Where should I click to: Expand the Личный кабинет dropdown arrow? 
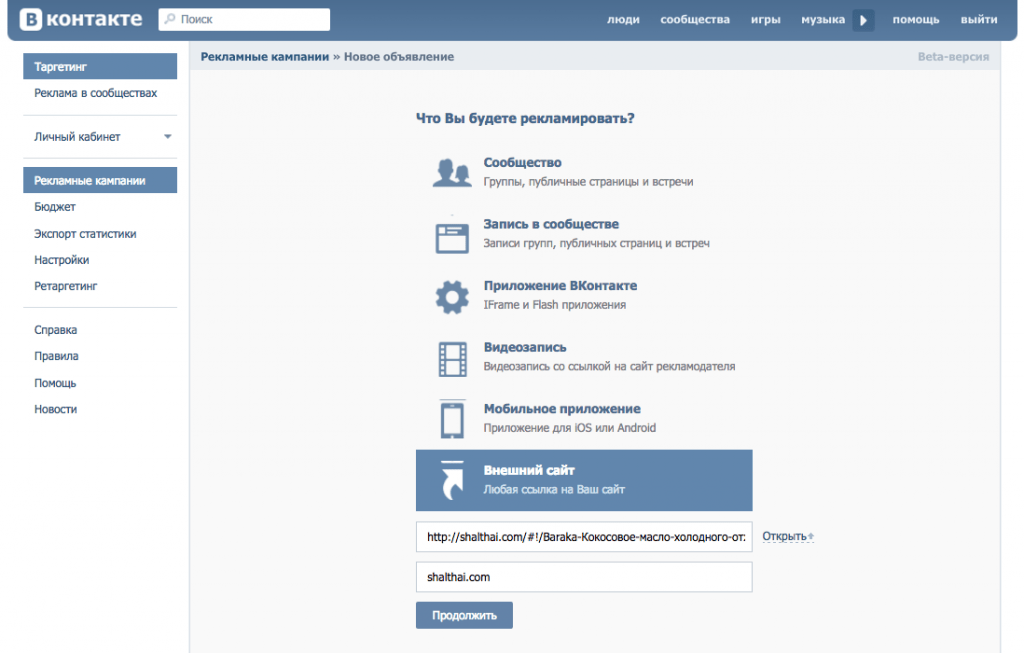click(168, 137)
